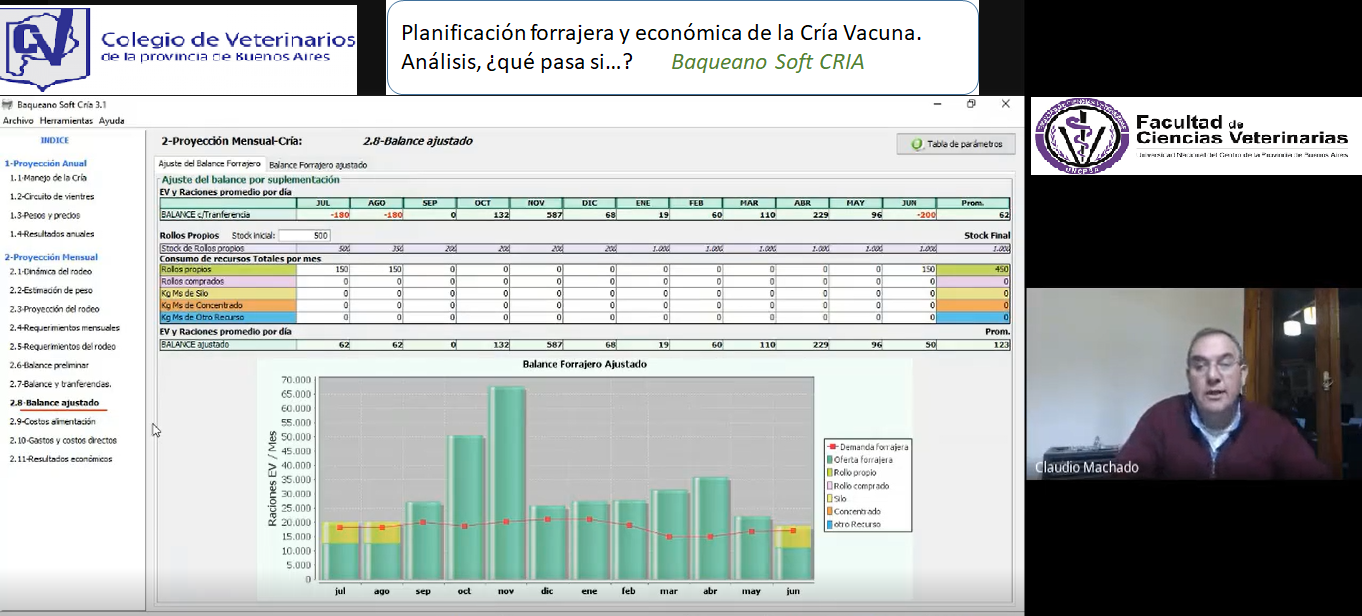Click the Baqueano Soft Cría title bar icon
1362x616 pixels.
(x=7, y=104)
